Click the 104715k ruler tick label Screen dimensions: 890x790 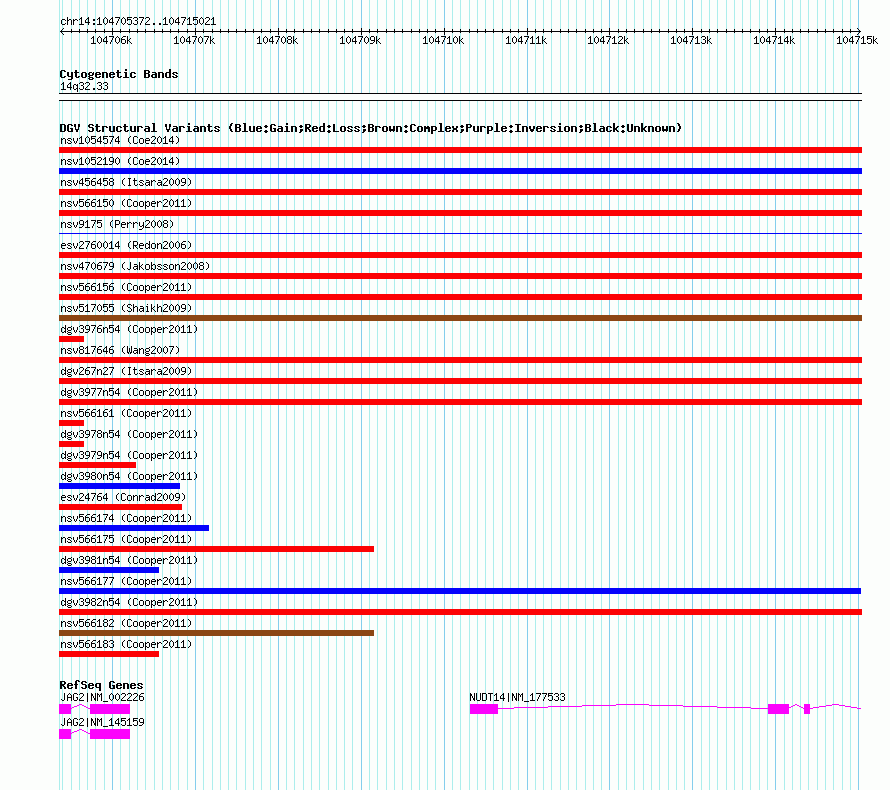coord(857,40)
